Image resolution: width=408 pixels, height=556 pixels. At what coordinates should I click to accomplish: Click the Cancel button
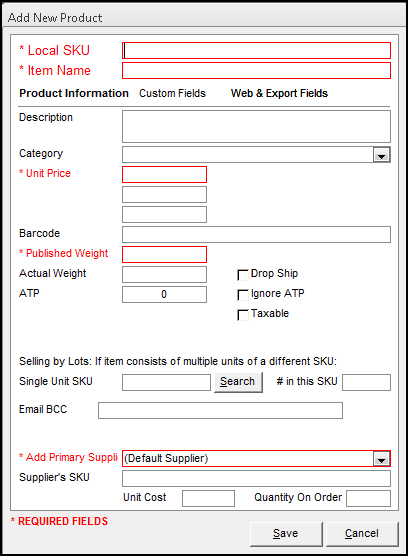click(x=362, y=534)
